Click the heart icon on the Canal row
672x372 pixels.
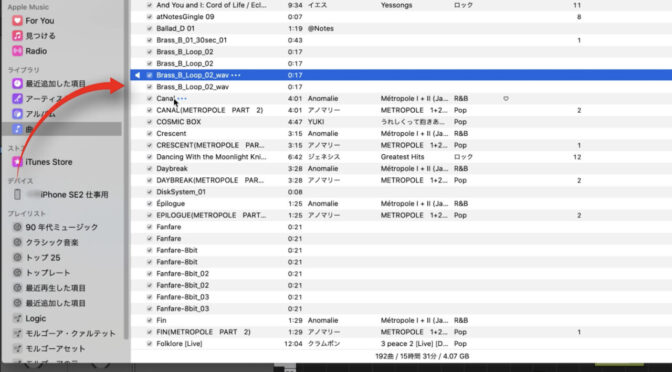[x=506, y=99]
